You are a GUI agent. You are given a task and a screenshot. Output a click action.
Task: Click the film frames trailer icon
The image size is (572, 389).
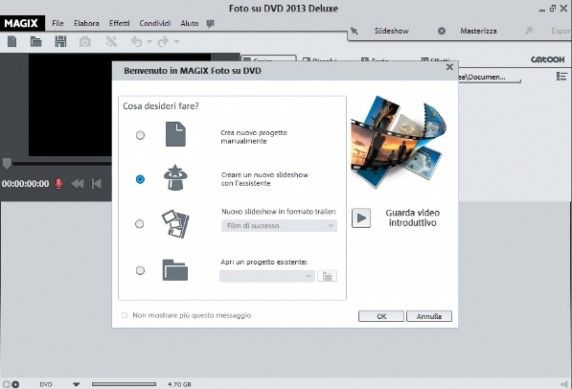point(175,224)
